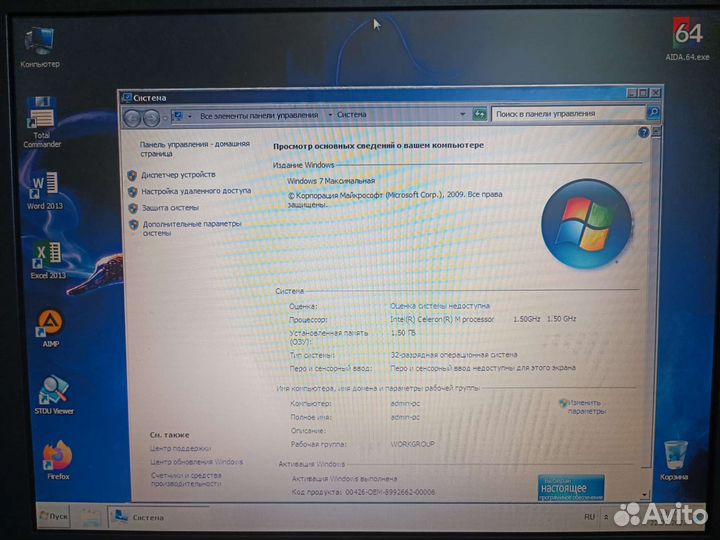Image resolution: width=720 pixels, height=540 pixels.
Task: Click the '1,50 ГБ' memory value
Action: tap(403, 332)
